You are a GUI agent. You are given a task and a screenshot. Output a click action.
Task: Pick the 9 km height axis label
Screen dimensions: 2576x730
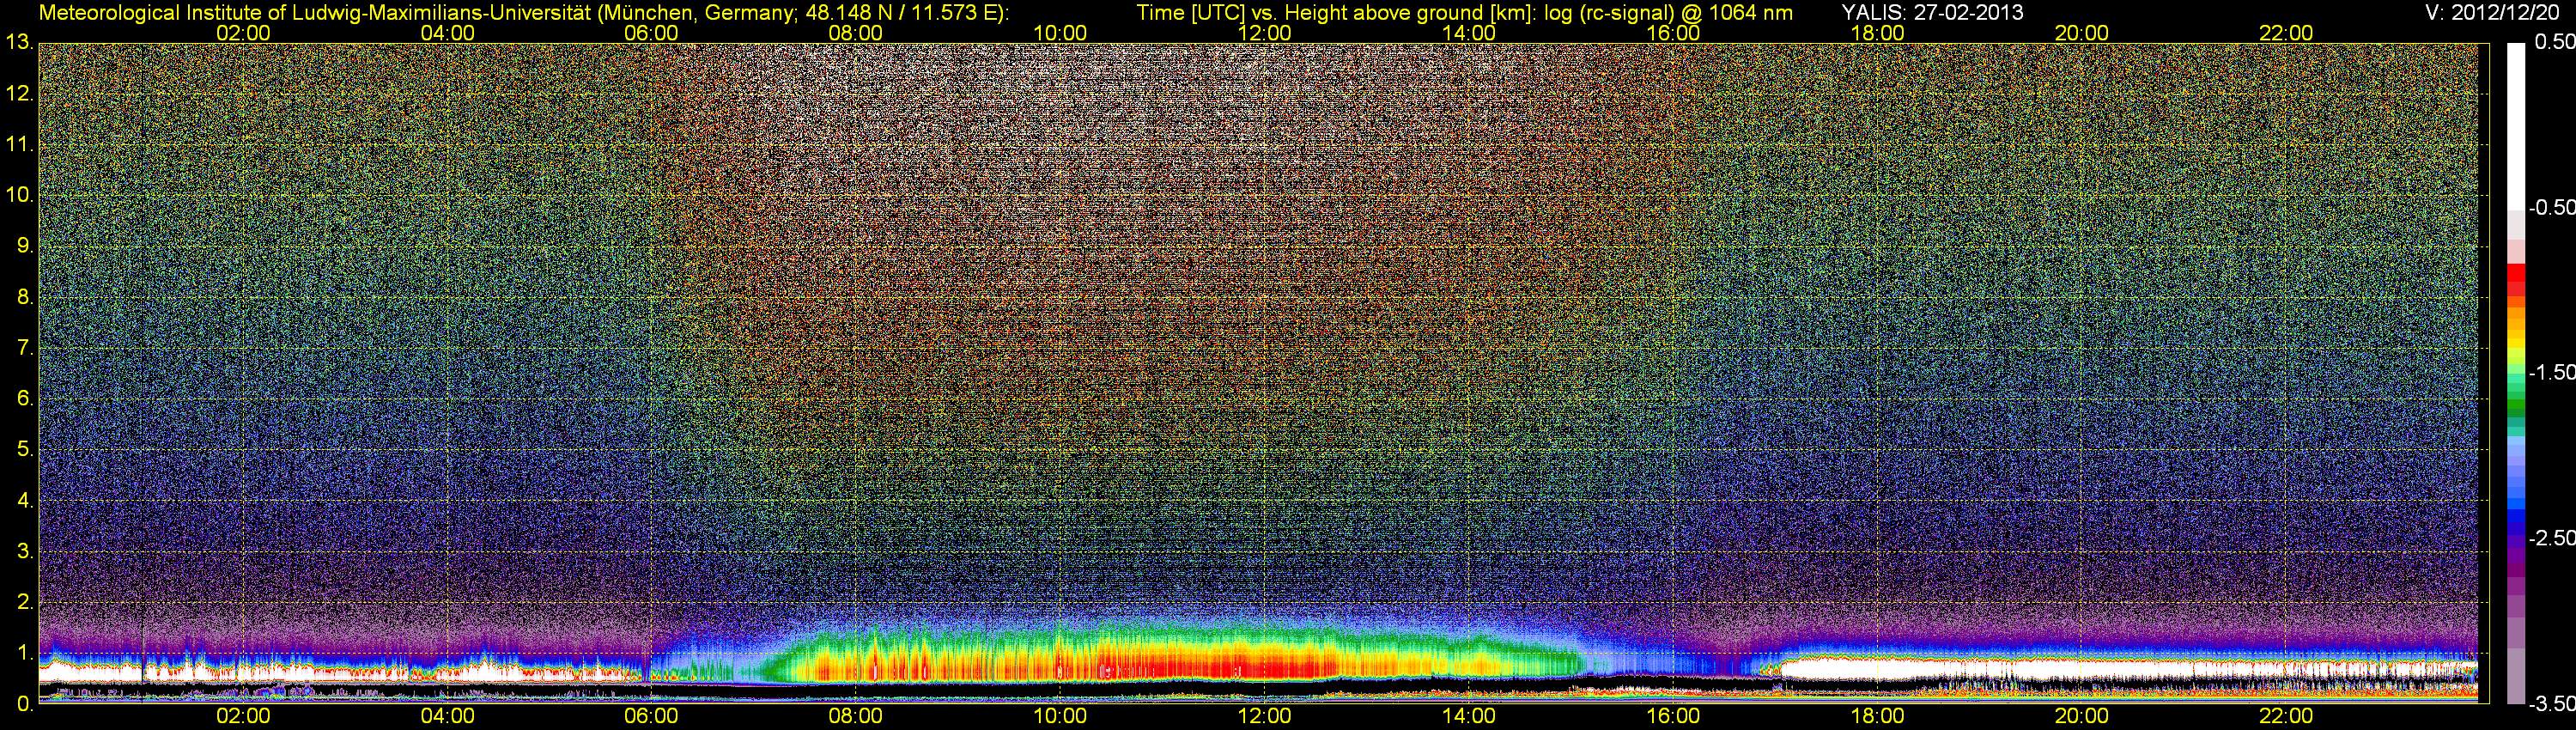click(x=25, y=246)
